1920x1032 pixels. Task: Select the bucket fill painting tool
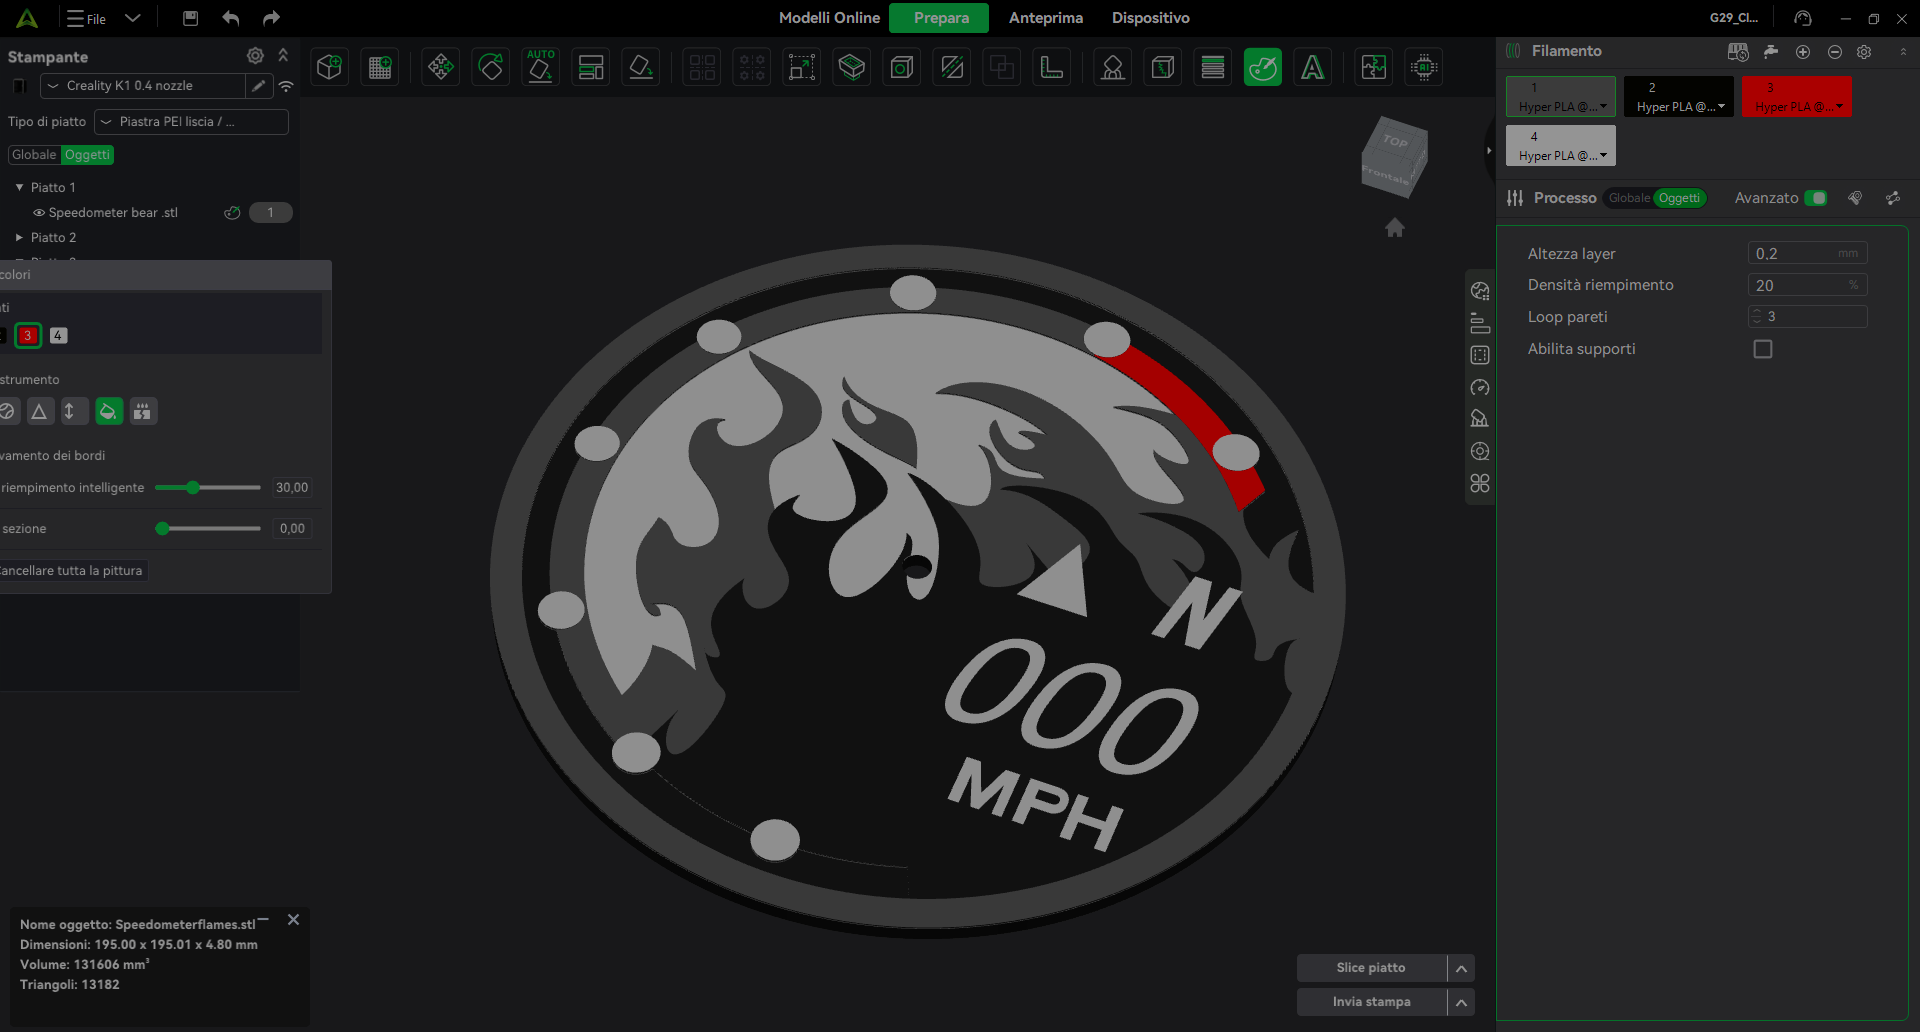pos(109,411)
